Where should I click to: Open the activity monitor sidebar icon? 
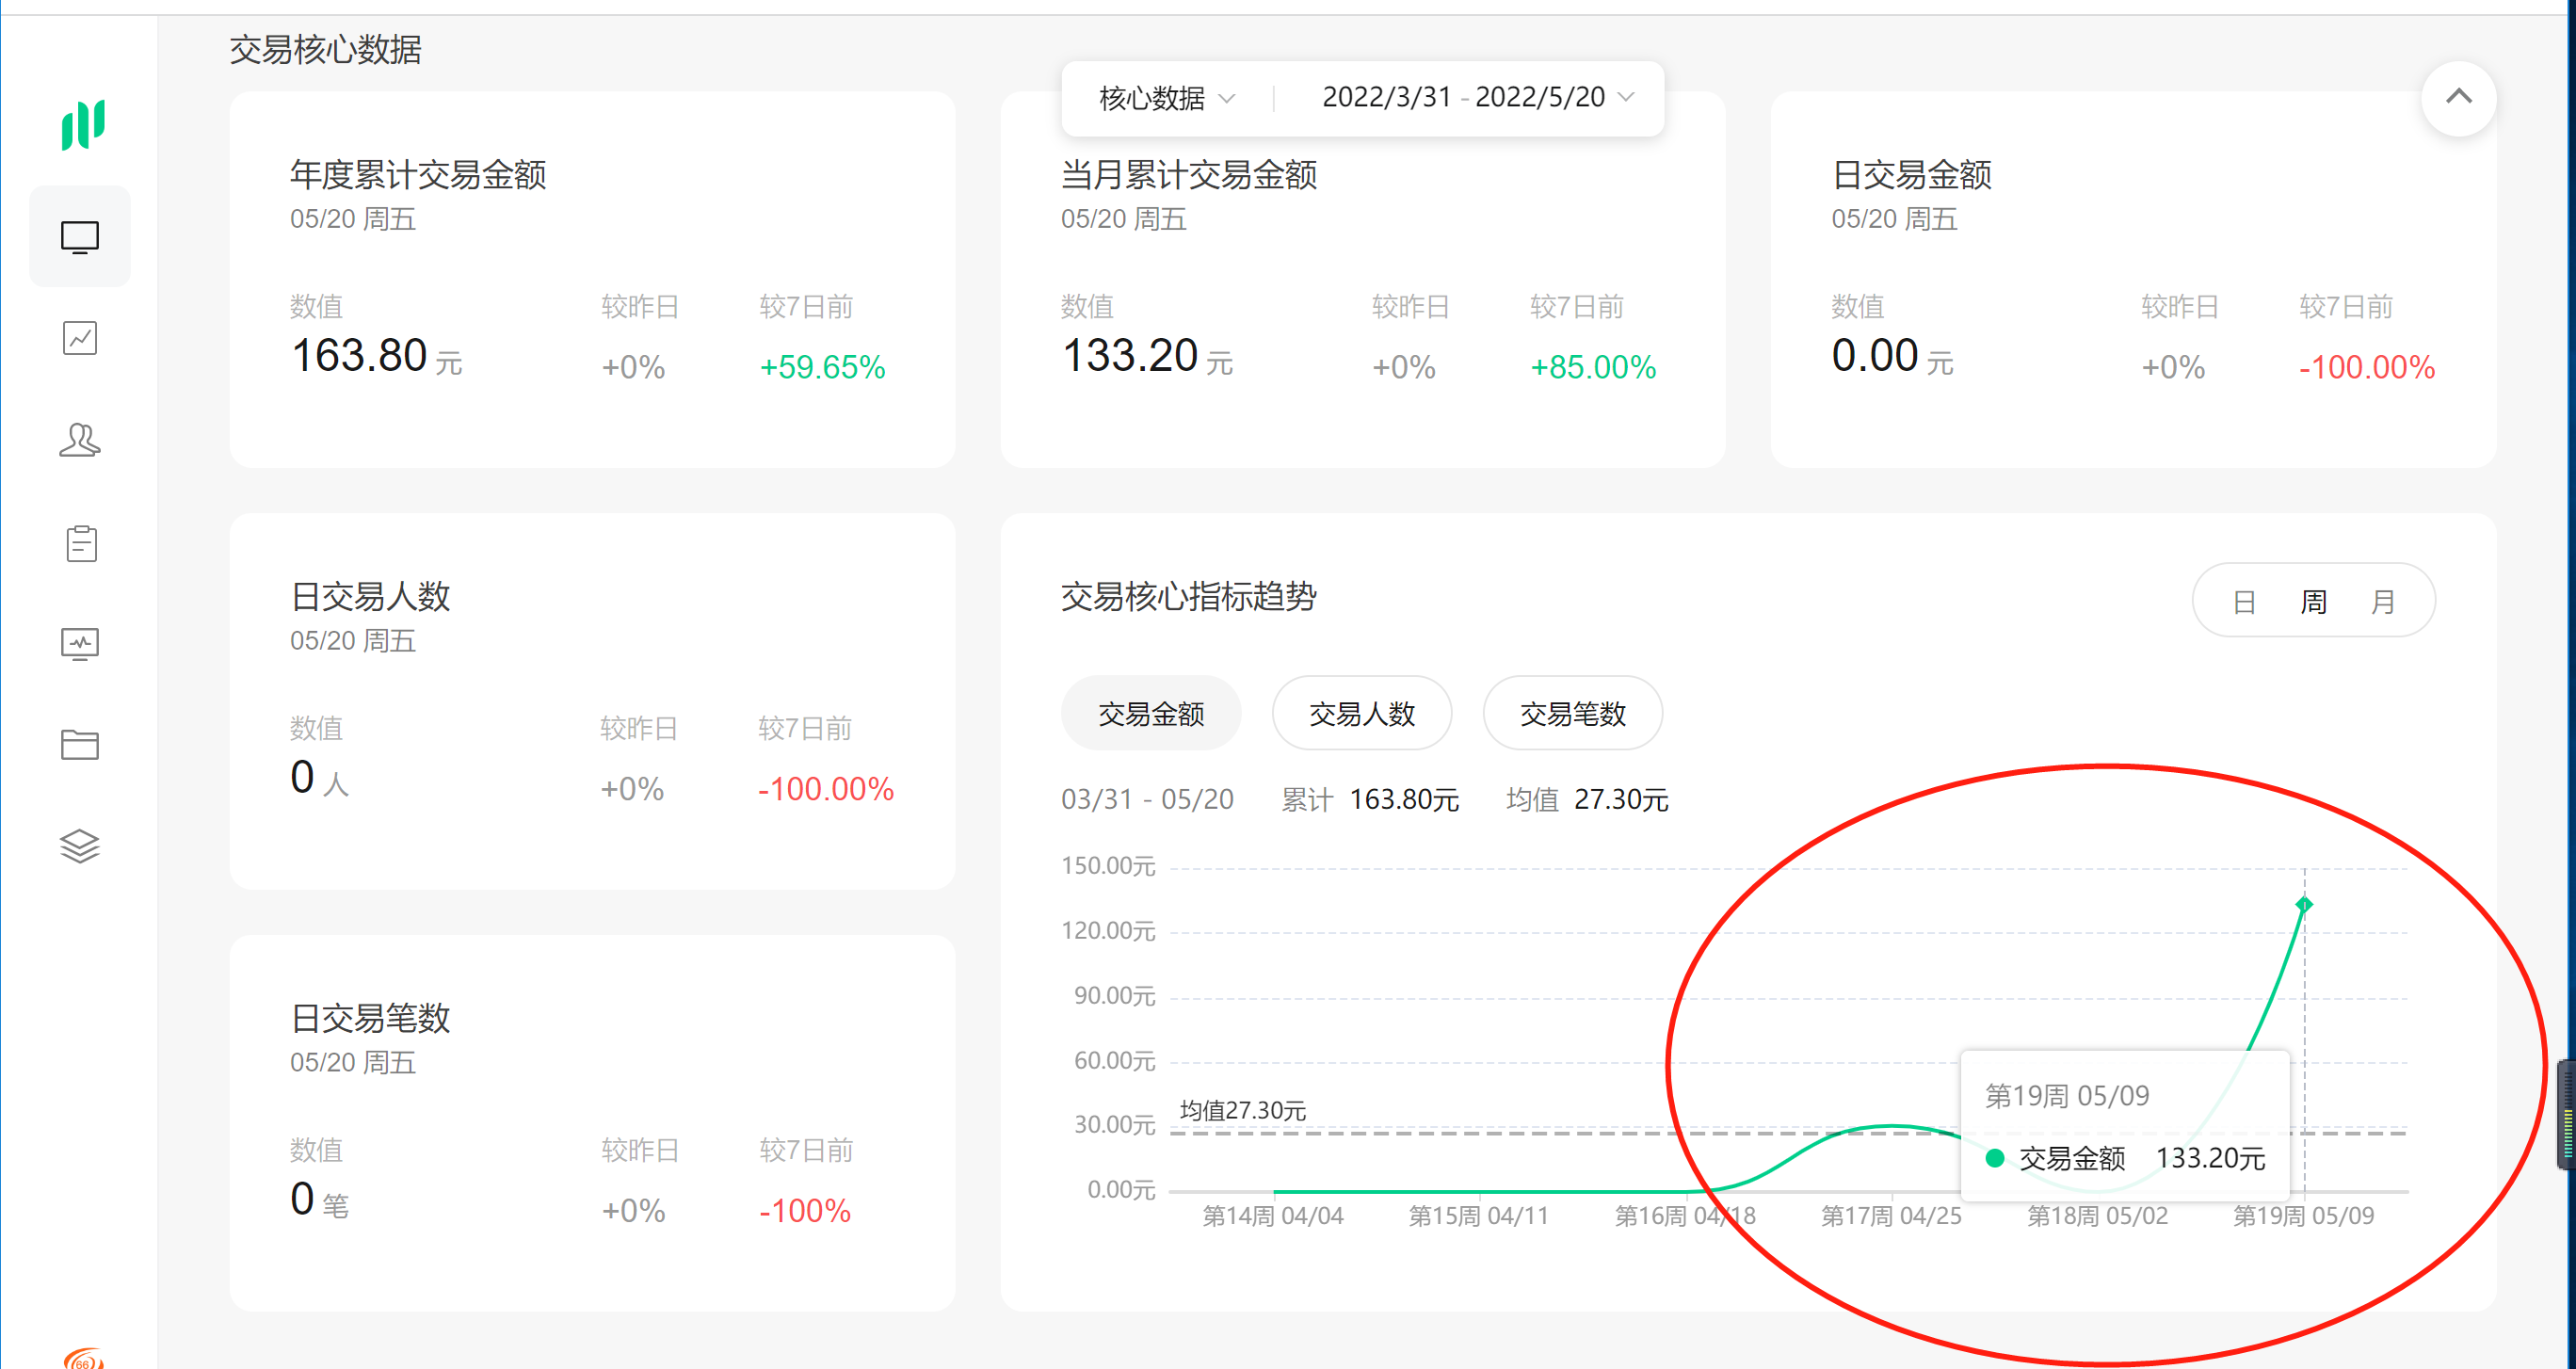(x=80, y=643)
